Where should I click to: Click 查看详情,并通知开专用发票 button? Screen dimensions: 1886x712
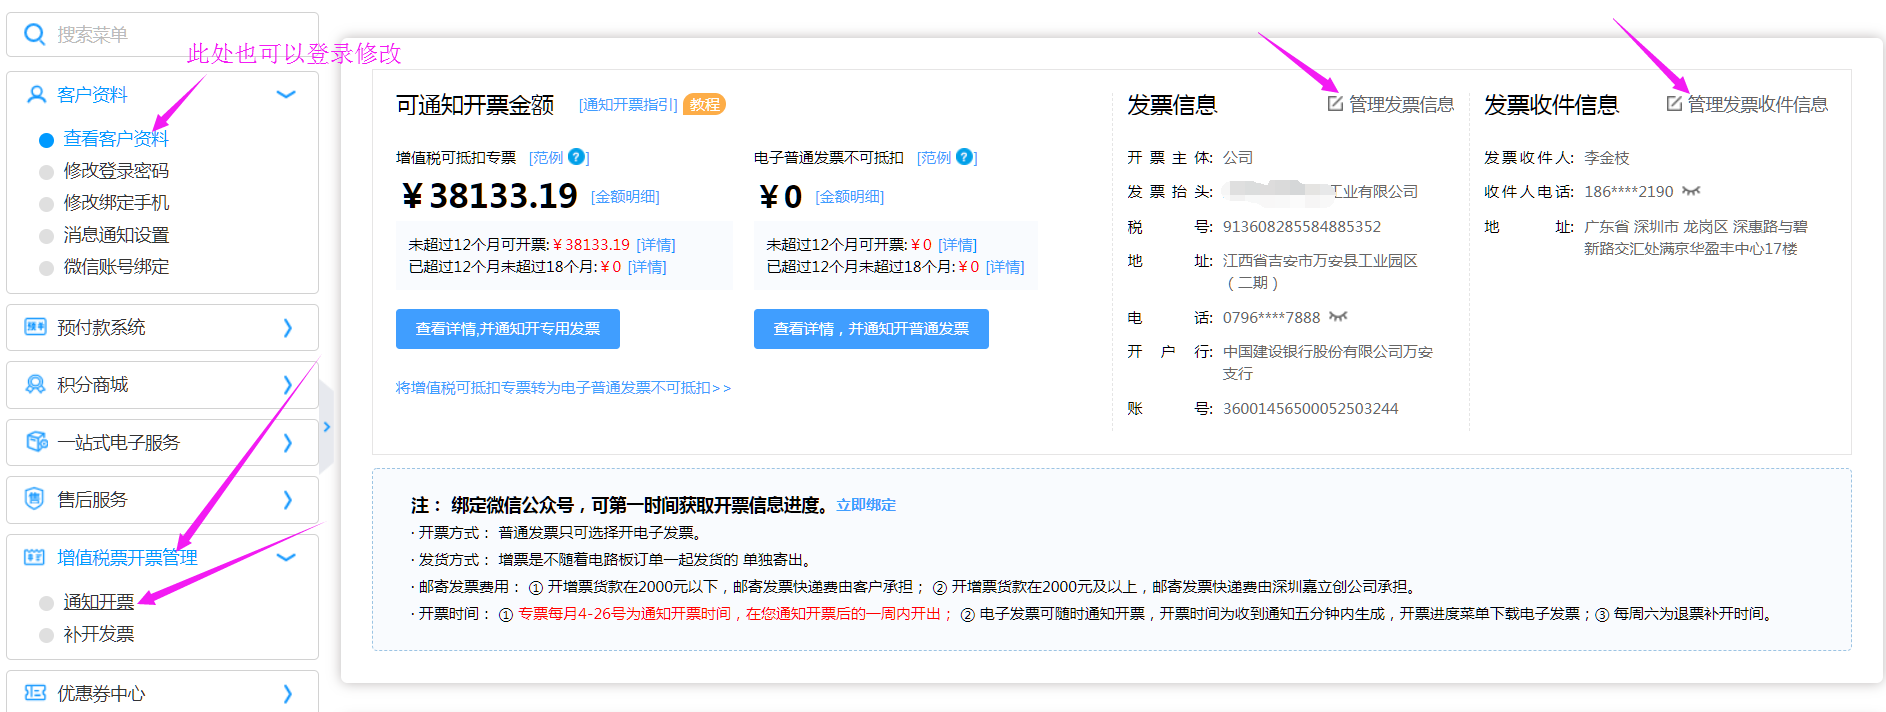point(507,329)
